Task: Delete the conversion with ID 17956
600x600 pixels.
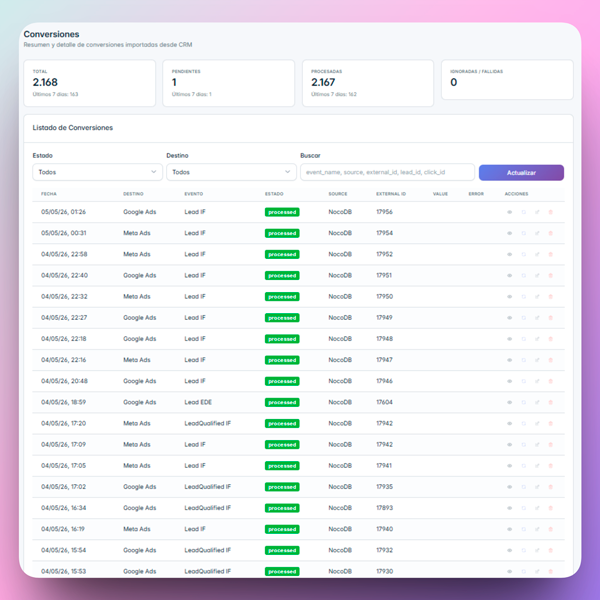Action: click(551, 212)
